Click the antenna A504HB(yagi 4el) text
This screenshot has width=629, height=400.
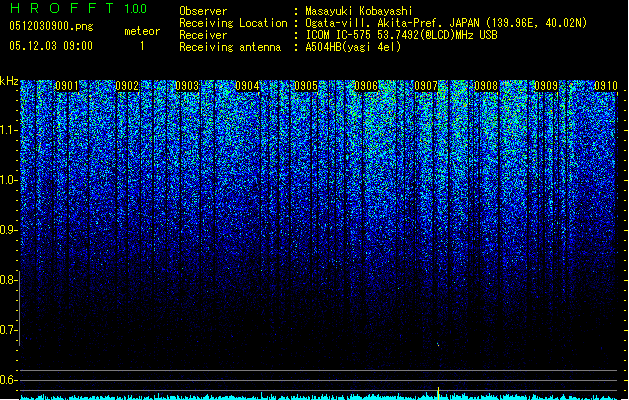pyautogui.click(x=353, y=47)
